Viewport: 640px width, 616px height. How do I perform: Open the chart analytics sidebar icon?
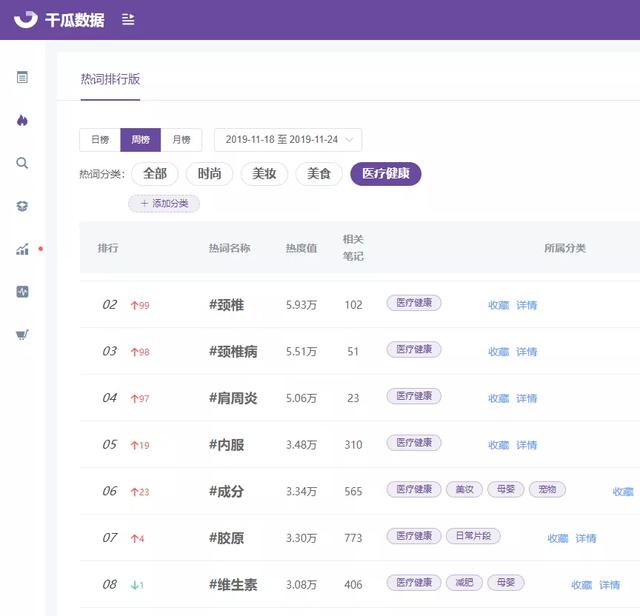click(22, 249)
